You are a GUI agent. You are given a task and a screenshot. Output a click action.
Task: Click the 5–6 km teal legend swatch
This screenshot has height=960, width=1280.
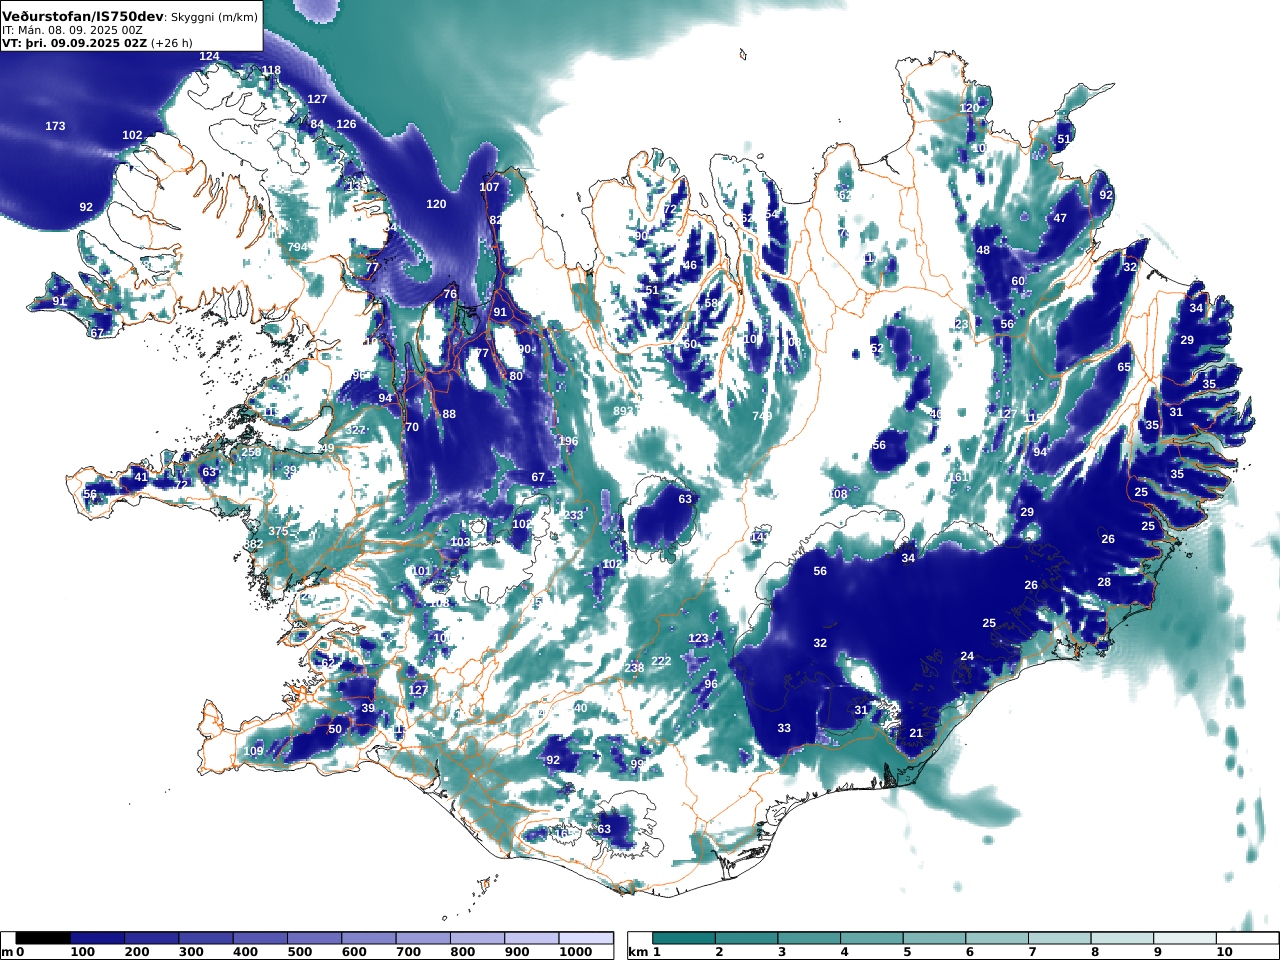click(x=934, y=938)
